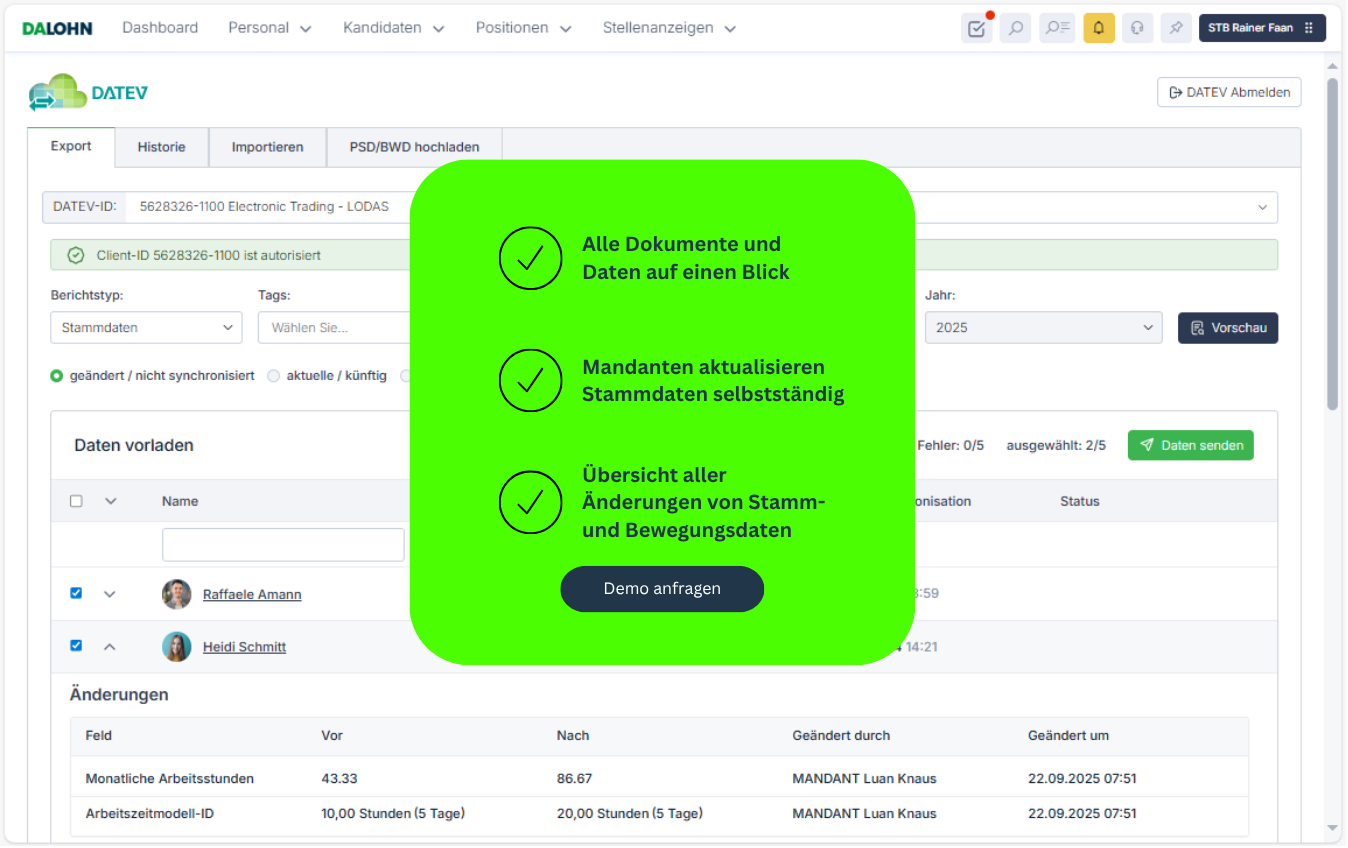This screenshot has height=848, width=1348.
Task: Click the vertical page scrollbar
Action: pos(1332,240)
